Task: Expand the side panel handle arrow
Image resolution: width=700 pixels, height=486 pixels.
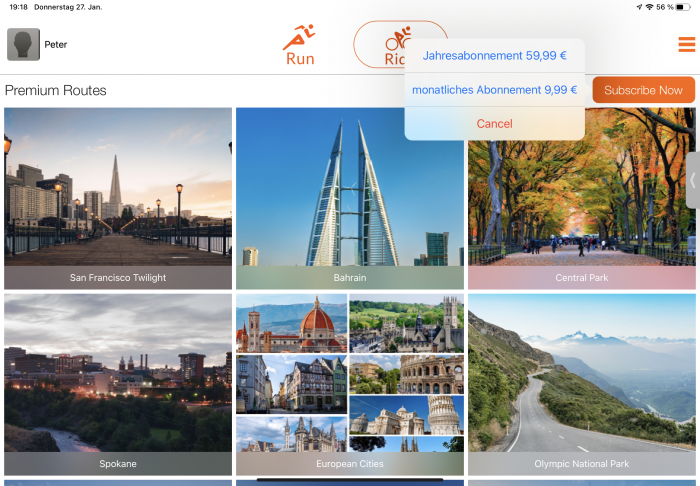Action: (693, 180)
